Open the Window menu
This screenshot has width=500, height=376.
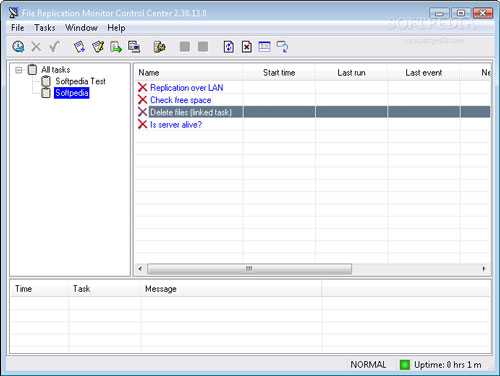click(81, 28)
